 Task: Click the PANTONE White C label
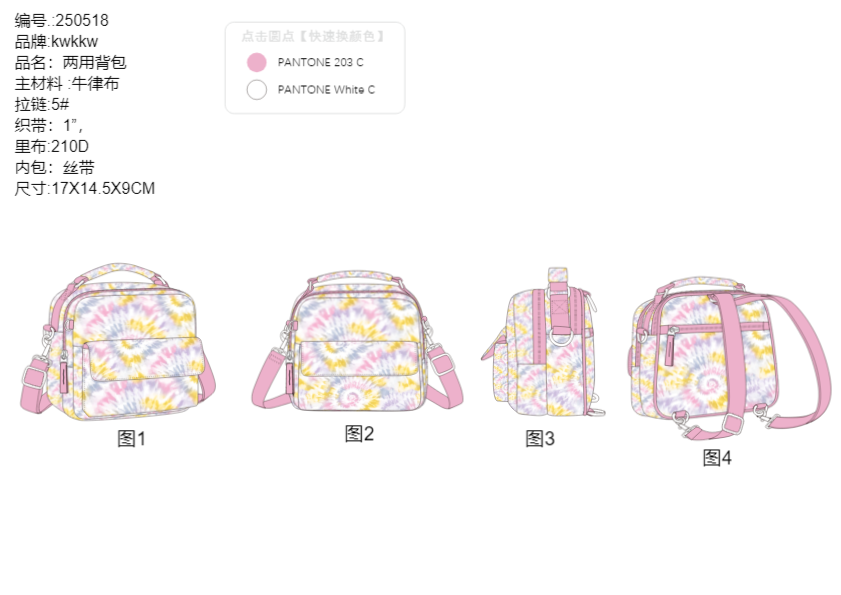tap(326, 90)
